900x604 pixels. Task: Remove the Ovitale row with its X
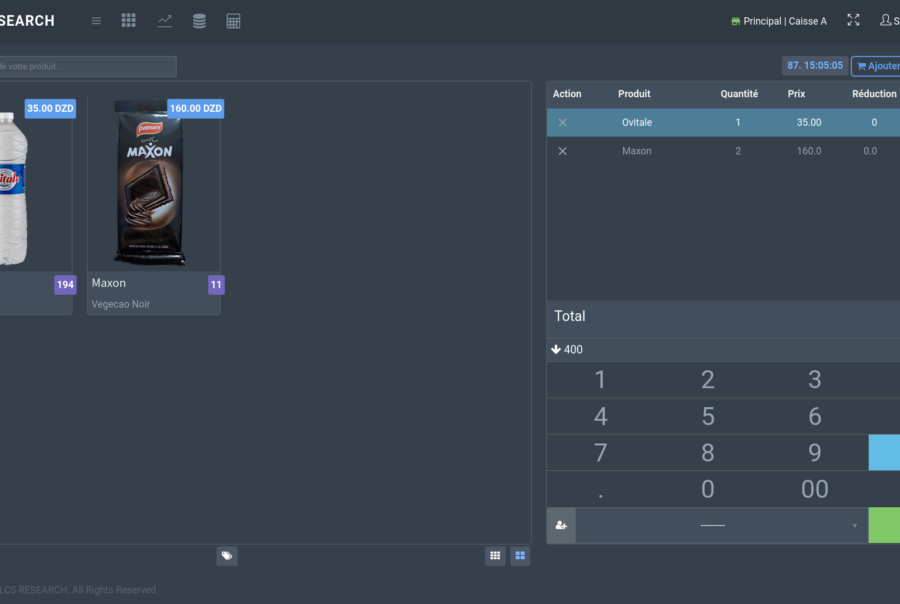click(562, 122)
